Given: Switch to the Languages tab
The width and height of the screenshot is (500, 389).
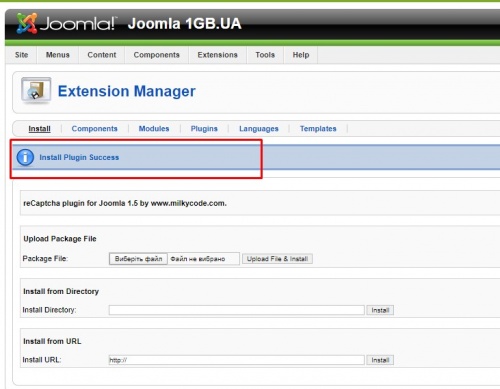Looking at the screenshot, I should pyautogui.click(x=259, y=129).
